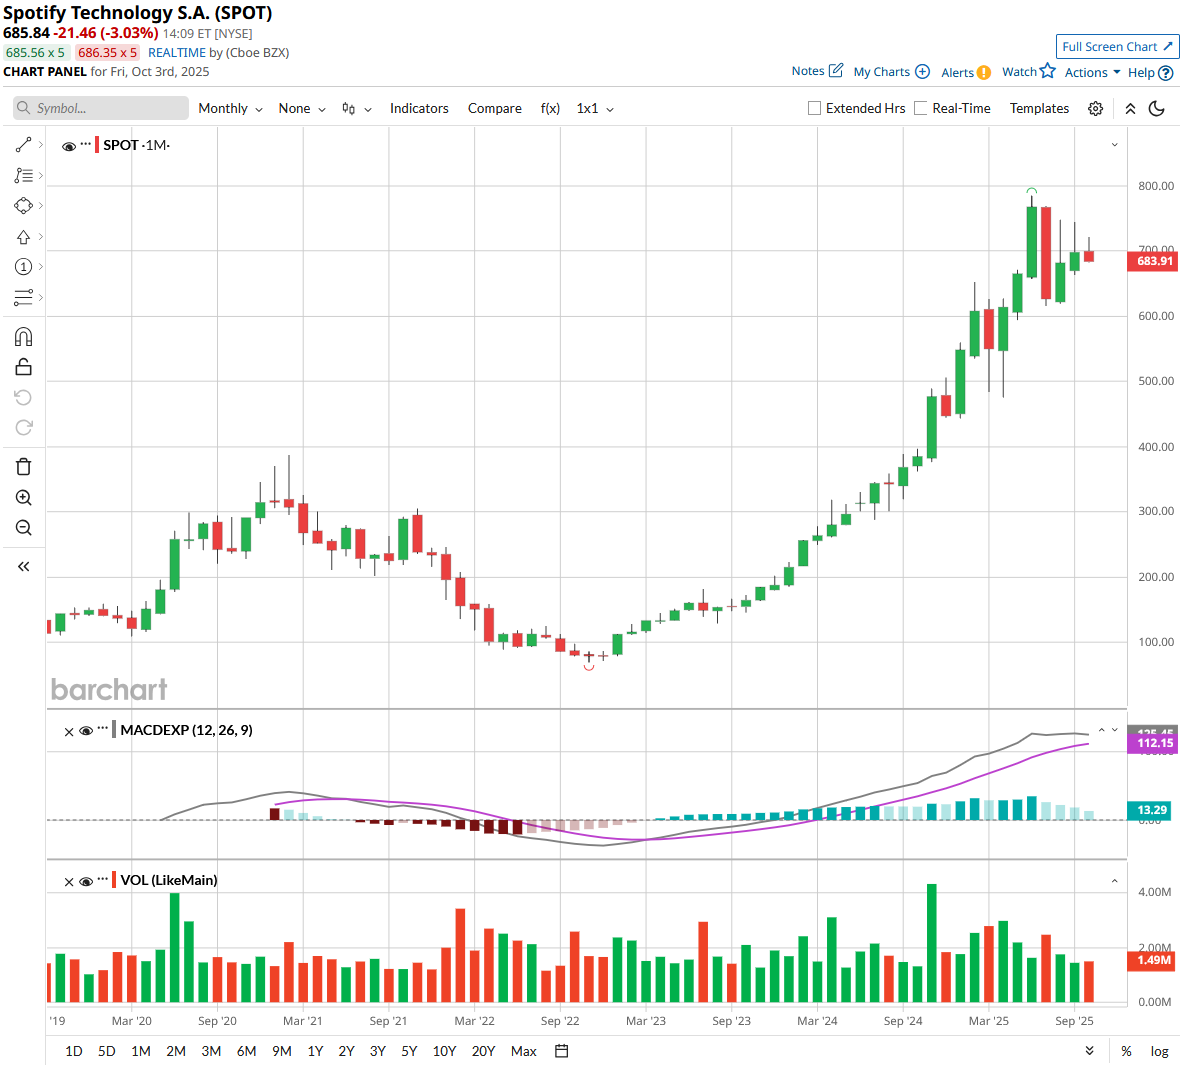Enable the Extended Hrs checkbox
This screenshot has width=1195, height=1074.
[x=814, y=108]
